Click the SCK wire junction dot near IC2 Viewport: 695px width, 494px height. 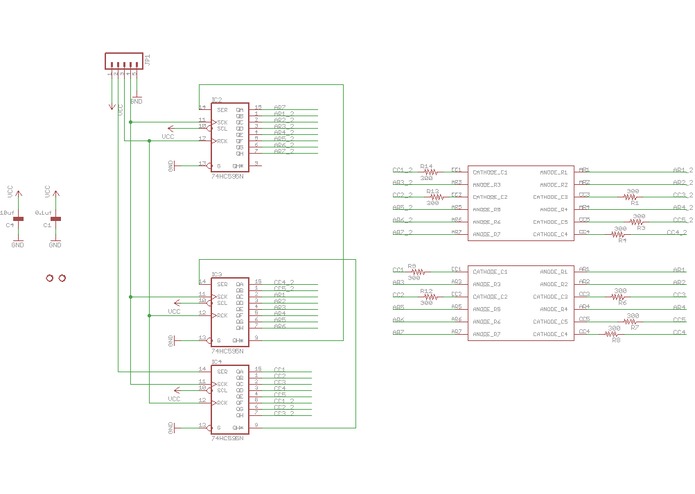coord(130,122)
